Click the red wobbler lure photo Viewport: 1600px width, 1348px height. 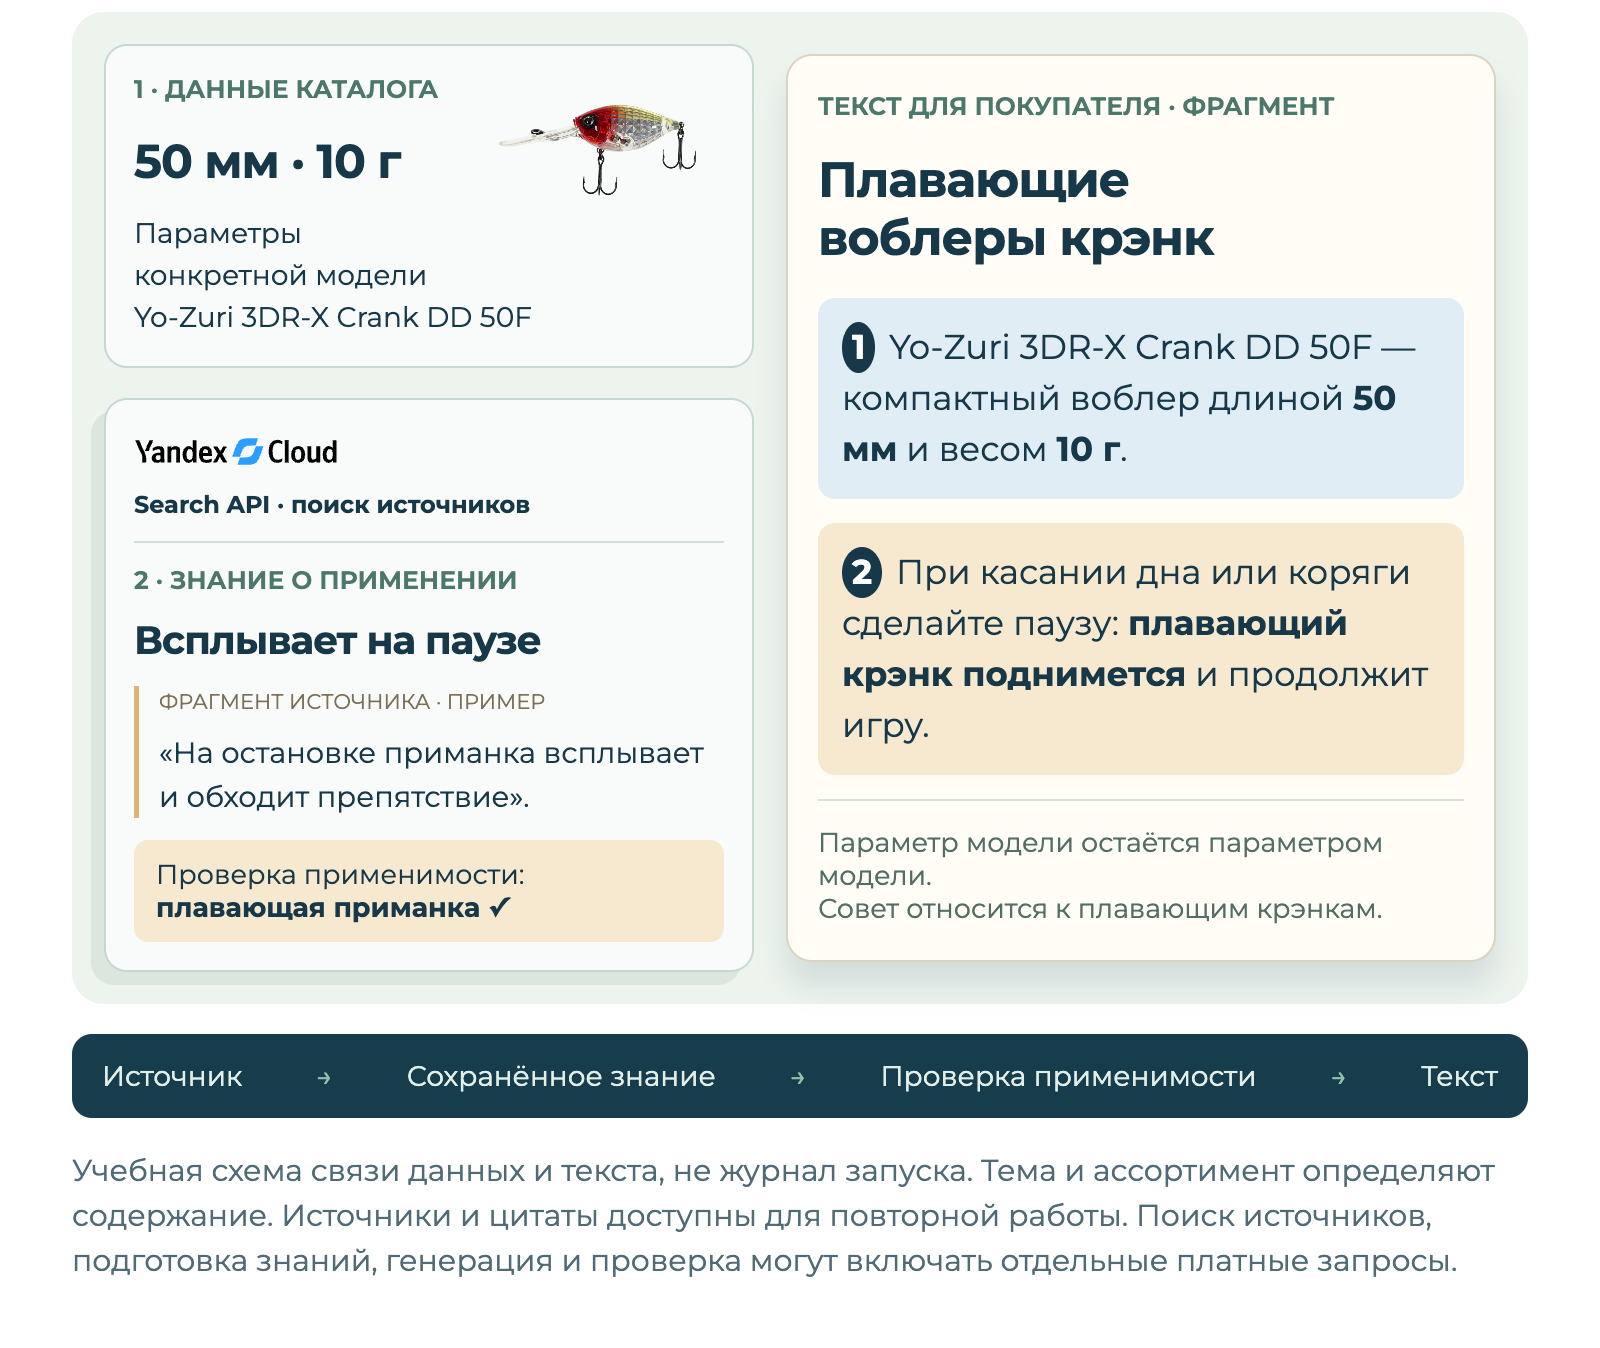coord(598,148)
